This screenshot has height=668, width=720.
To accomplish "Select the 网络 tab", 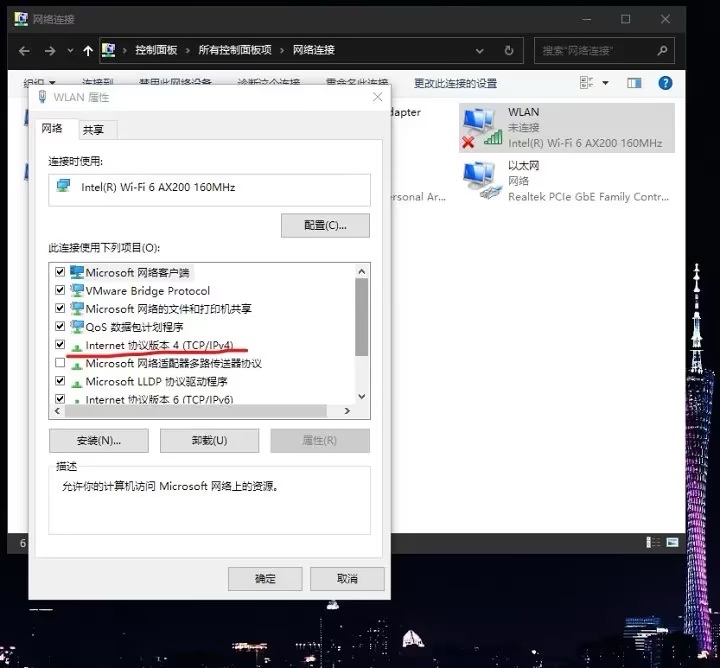I will (x=52, y=128).
